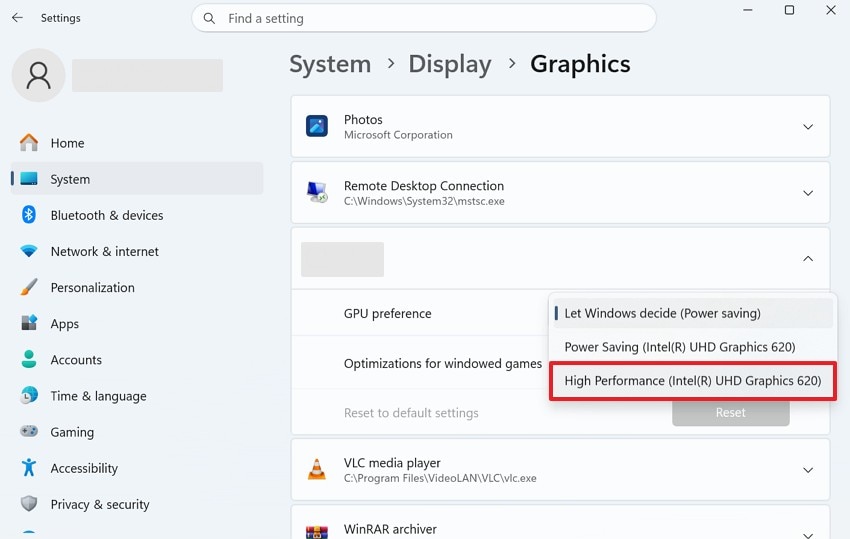
Task: Expand the Photos app entry
Action: click(x=808, y=127)
